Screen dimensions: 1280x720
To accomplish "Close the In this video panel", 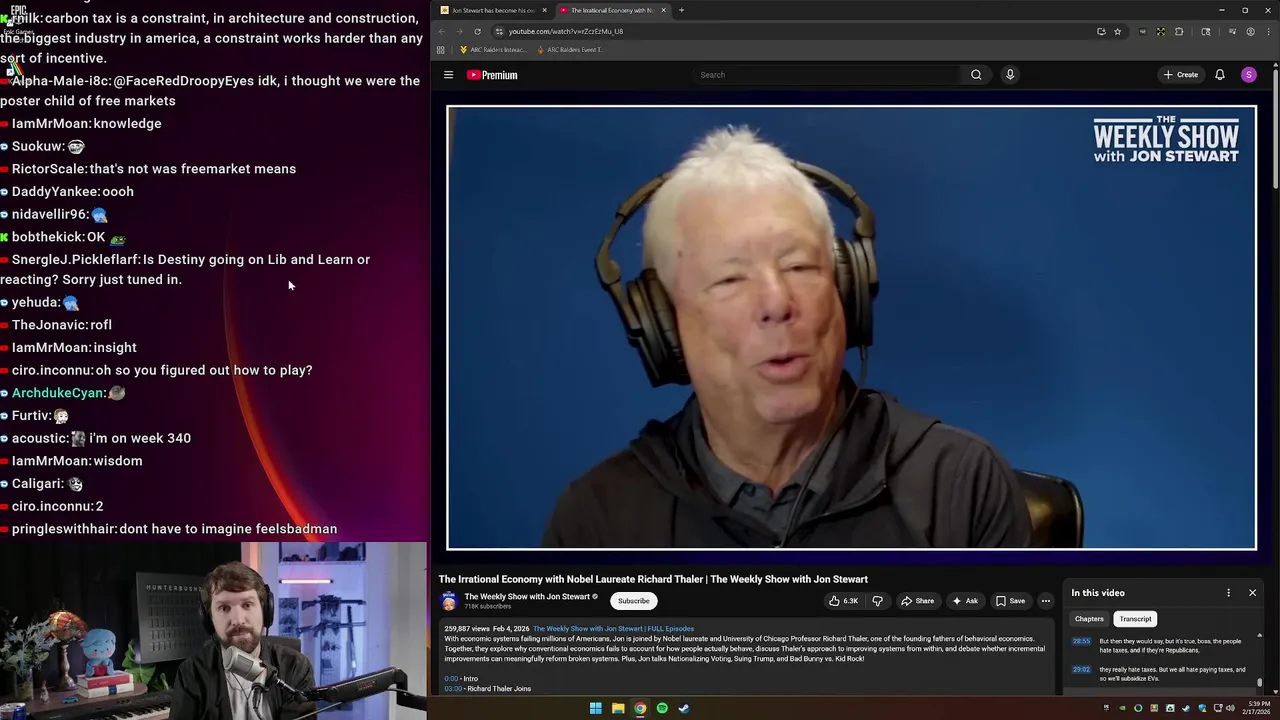I will pos(1252,593).
